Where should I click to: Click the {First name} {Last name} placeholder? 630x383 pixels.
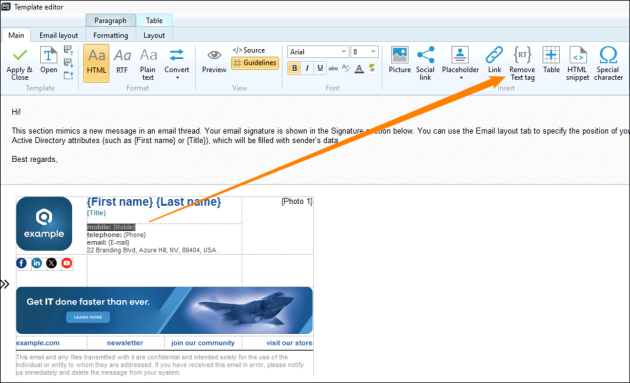click(154, 202)
